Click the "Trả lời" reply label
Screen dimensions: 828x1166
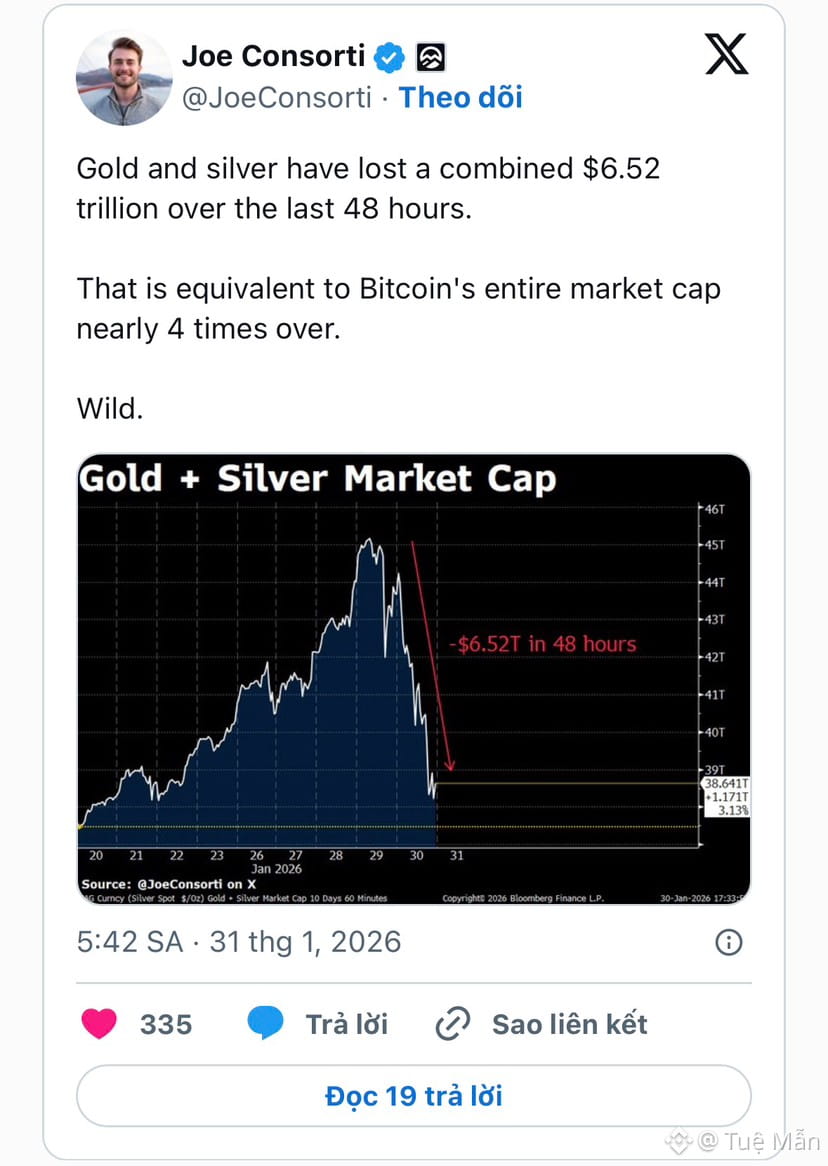click(x=347, y=1024)
